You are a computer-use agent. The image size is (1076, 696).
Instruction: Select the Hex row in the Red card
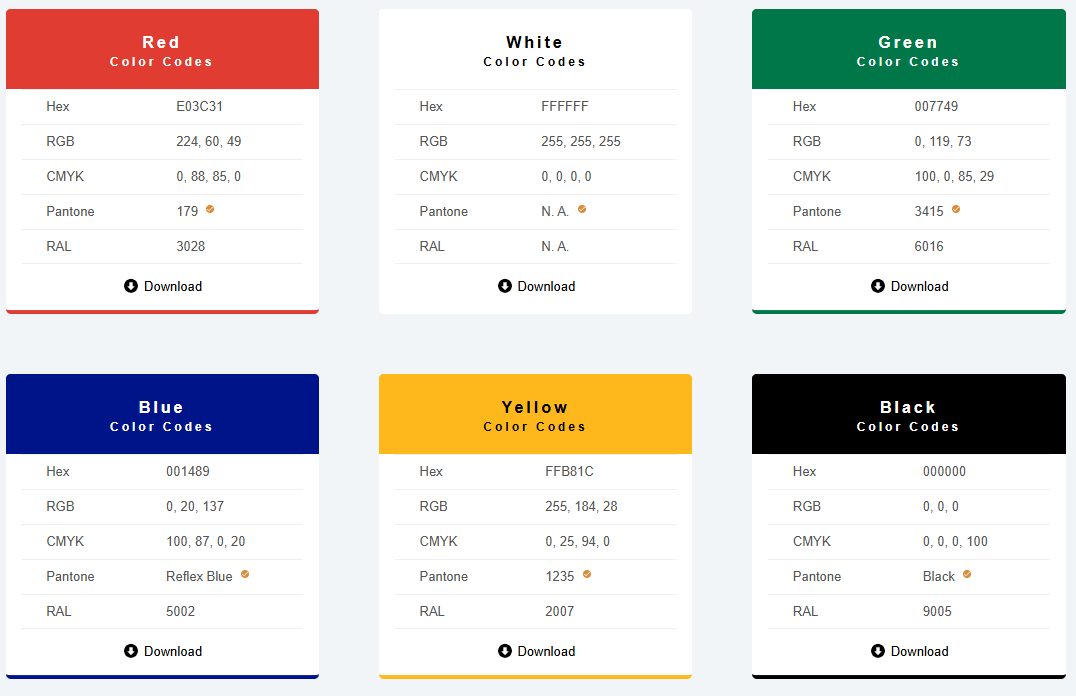click(161, 106)
